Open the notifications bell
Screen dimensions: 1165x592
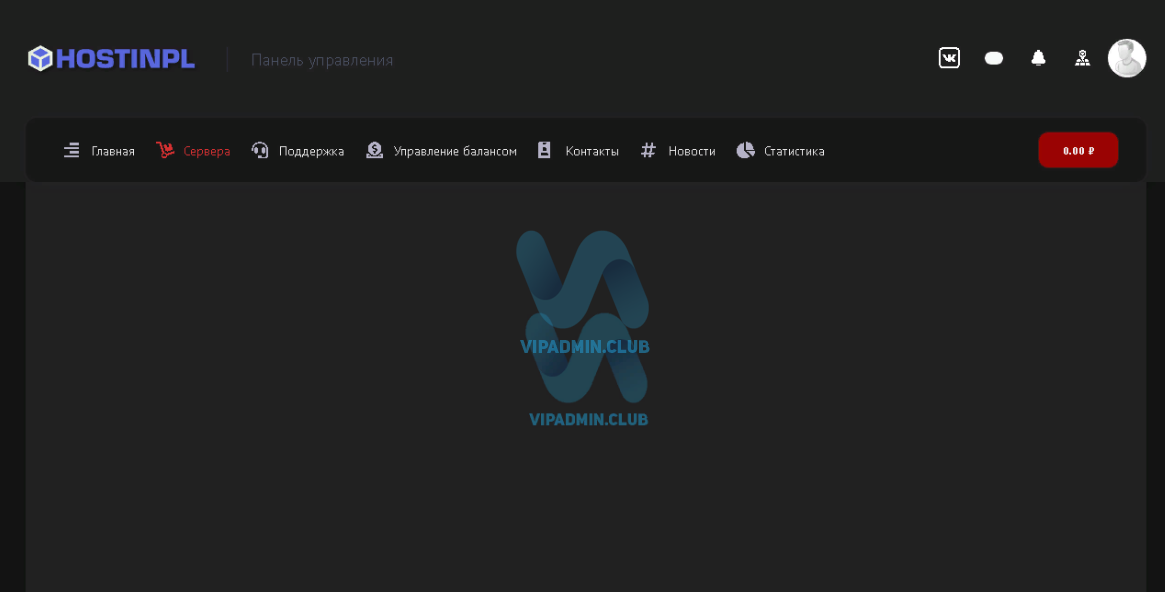point(1038,58)
